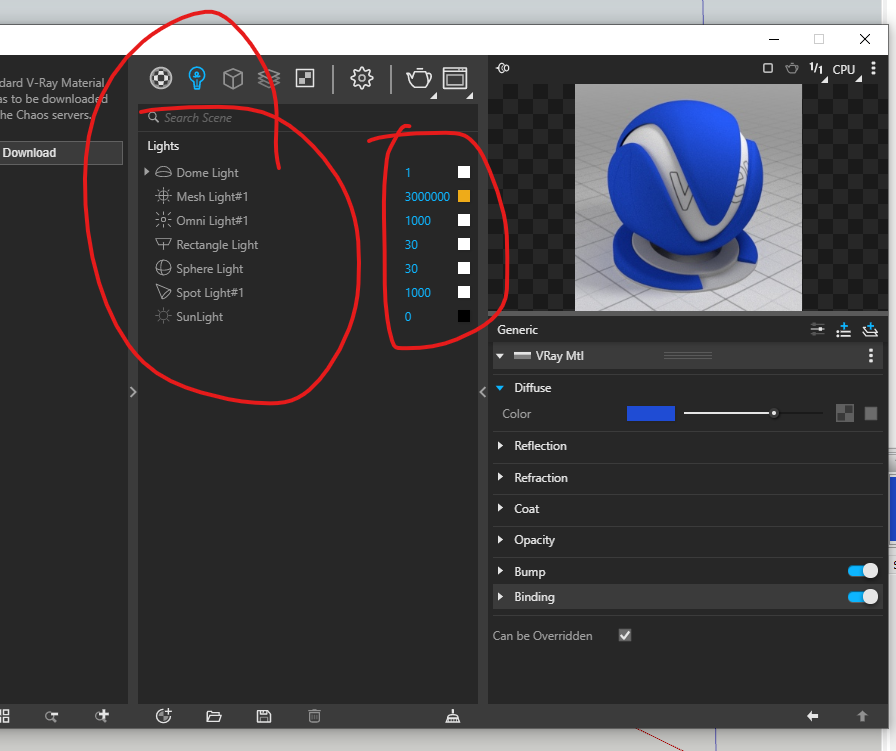Click the Dome Light white color swatch

(x=464, y=172)
